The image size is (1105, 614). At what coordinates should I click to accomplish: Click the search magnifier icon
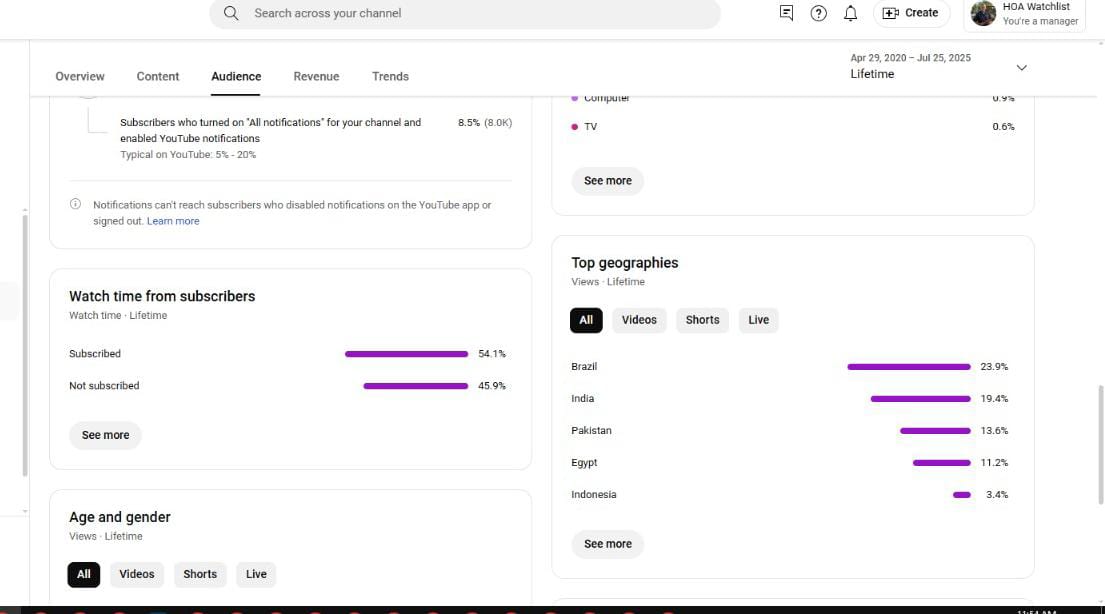pyautogui.click(x=231, y=13)
